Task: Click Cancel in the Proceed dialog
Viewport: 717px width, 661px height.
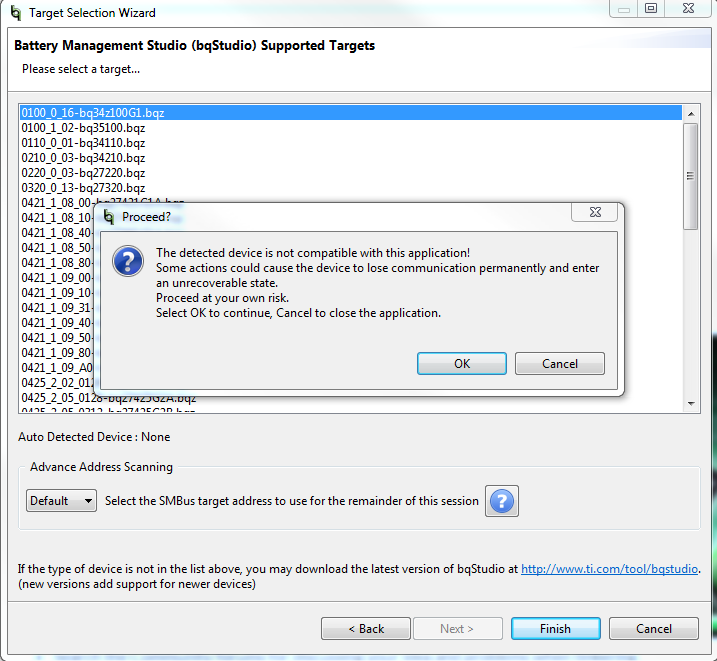Action: tap(560, 363)
